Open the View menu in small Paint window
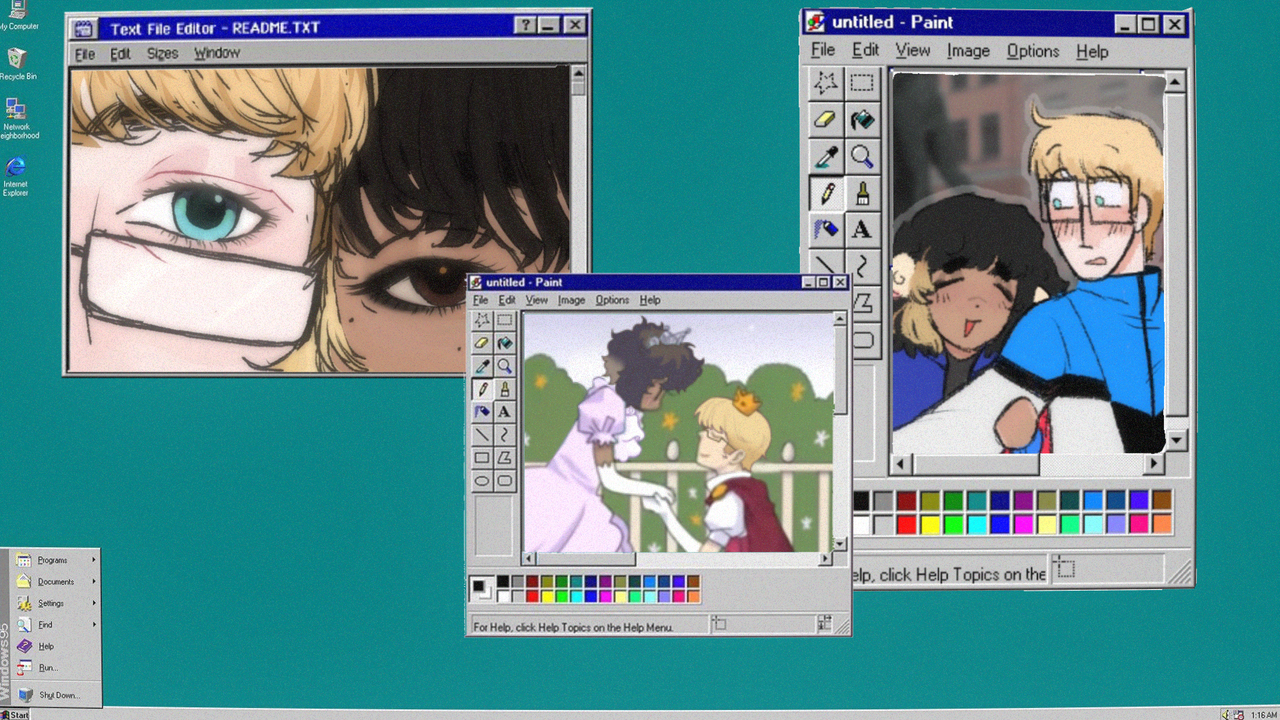The width and height of the screenshot is (1280, 720). click(x=537, y=300)
